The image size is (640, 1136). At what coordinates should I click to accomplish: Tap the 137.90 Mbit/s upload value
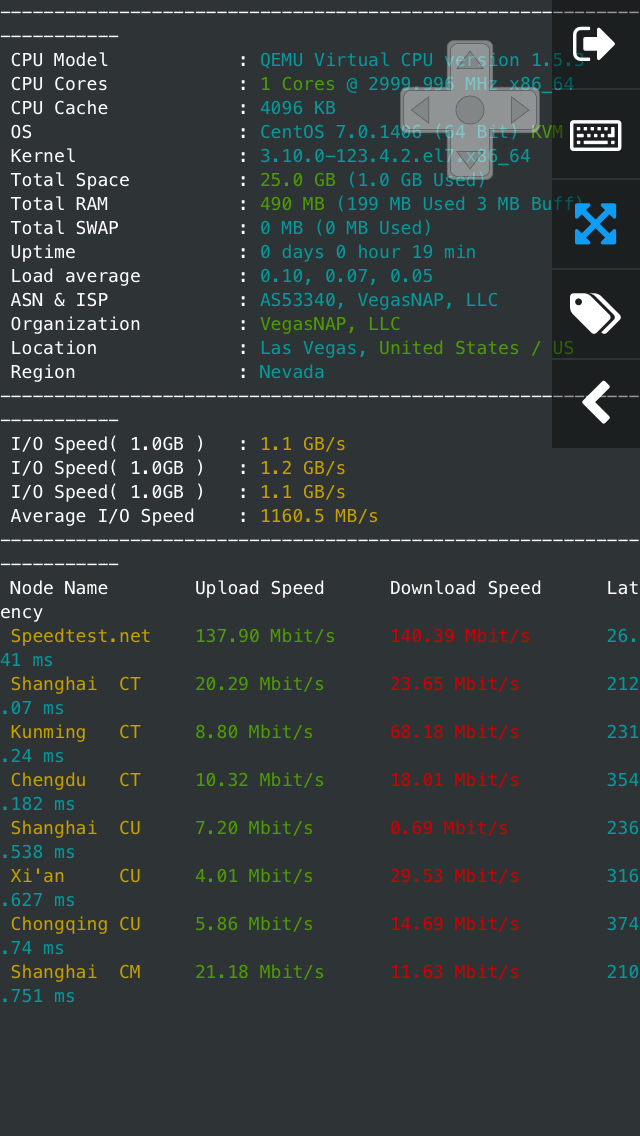click(x=265, y=636)
